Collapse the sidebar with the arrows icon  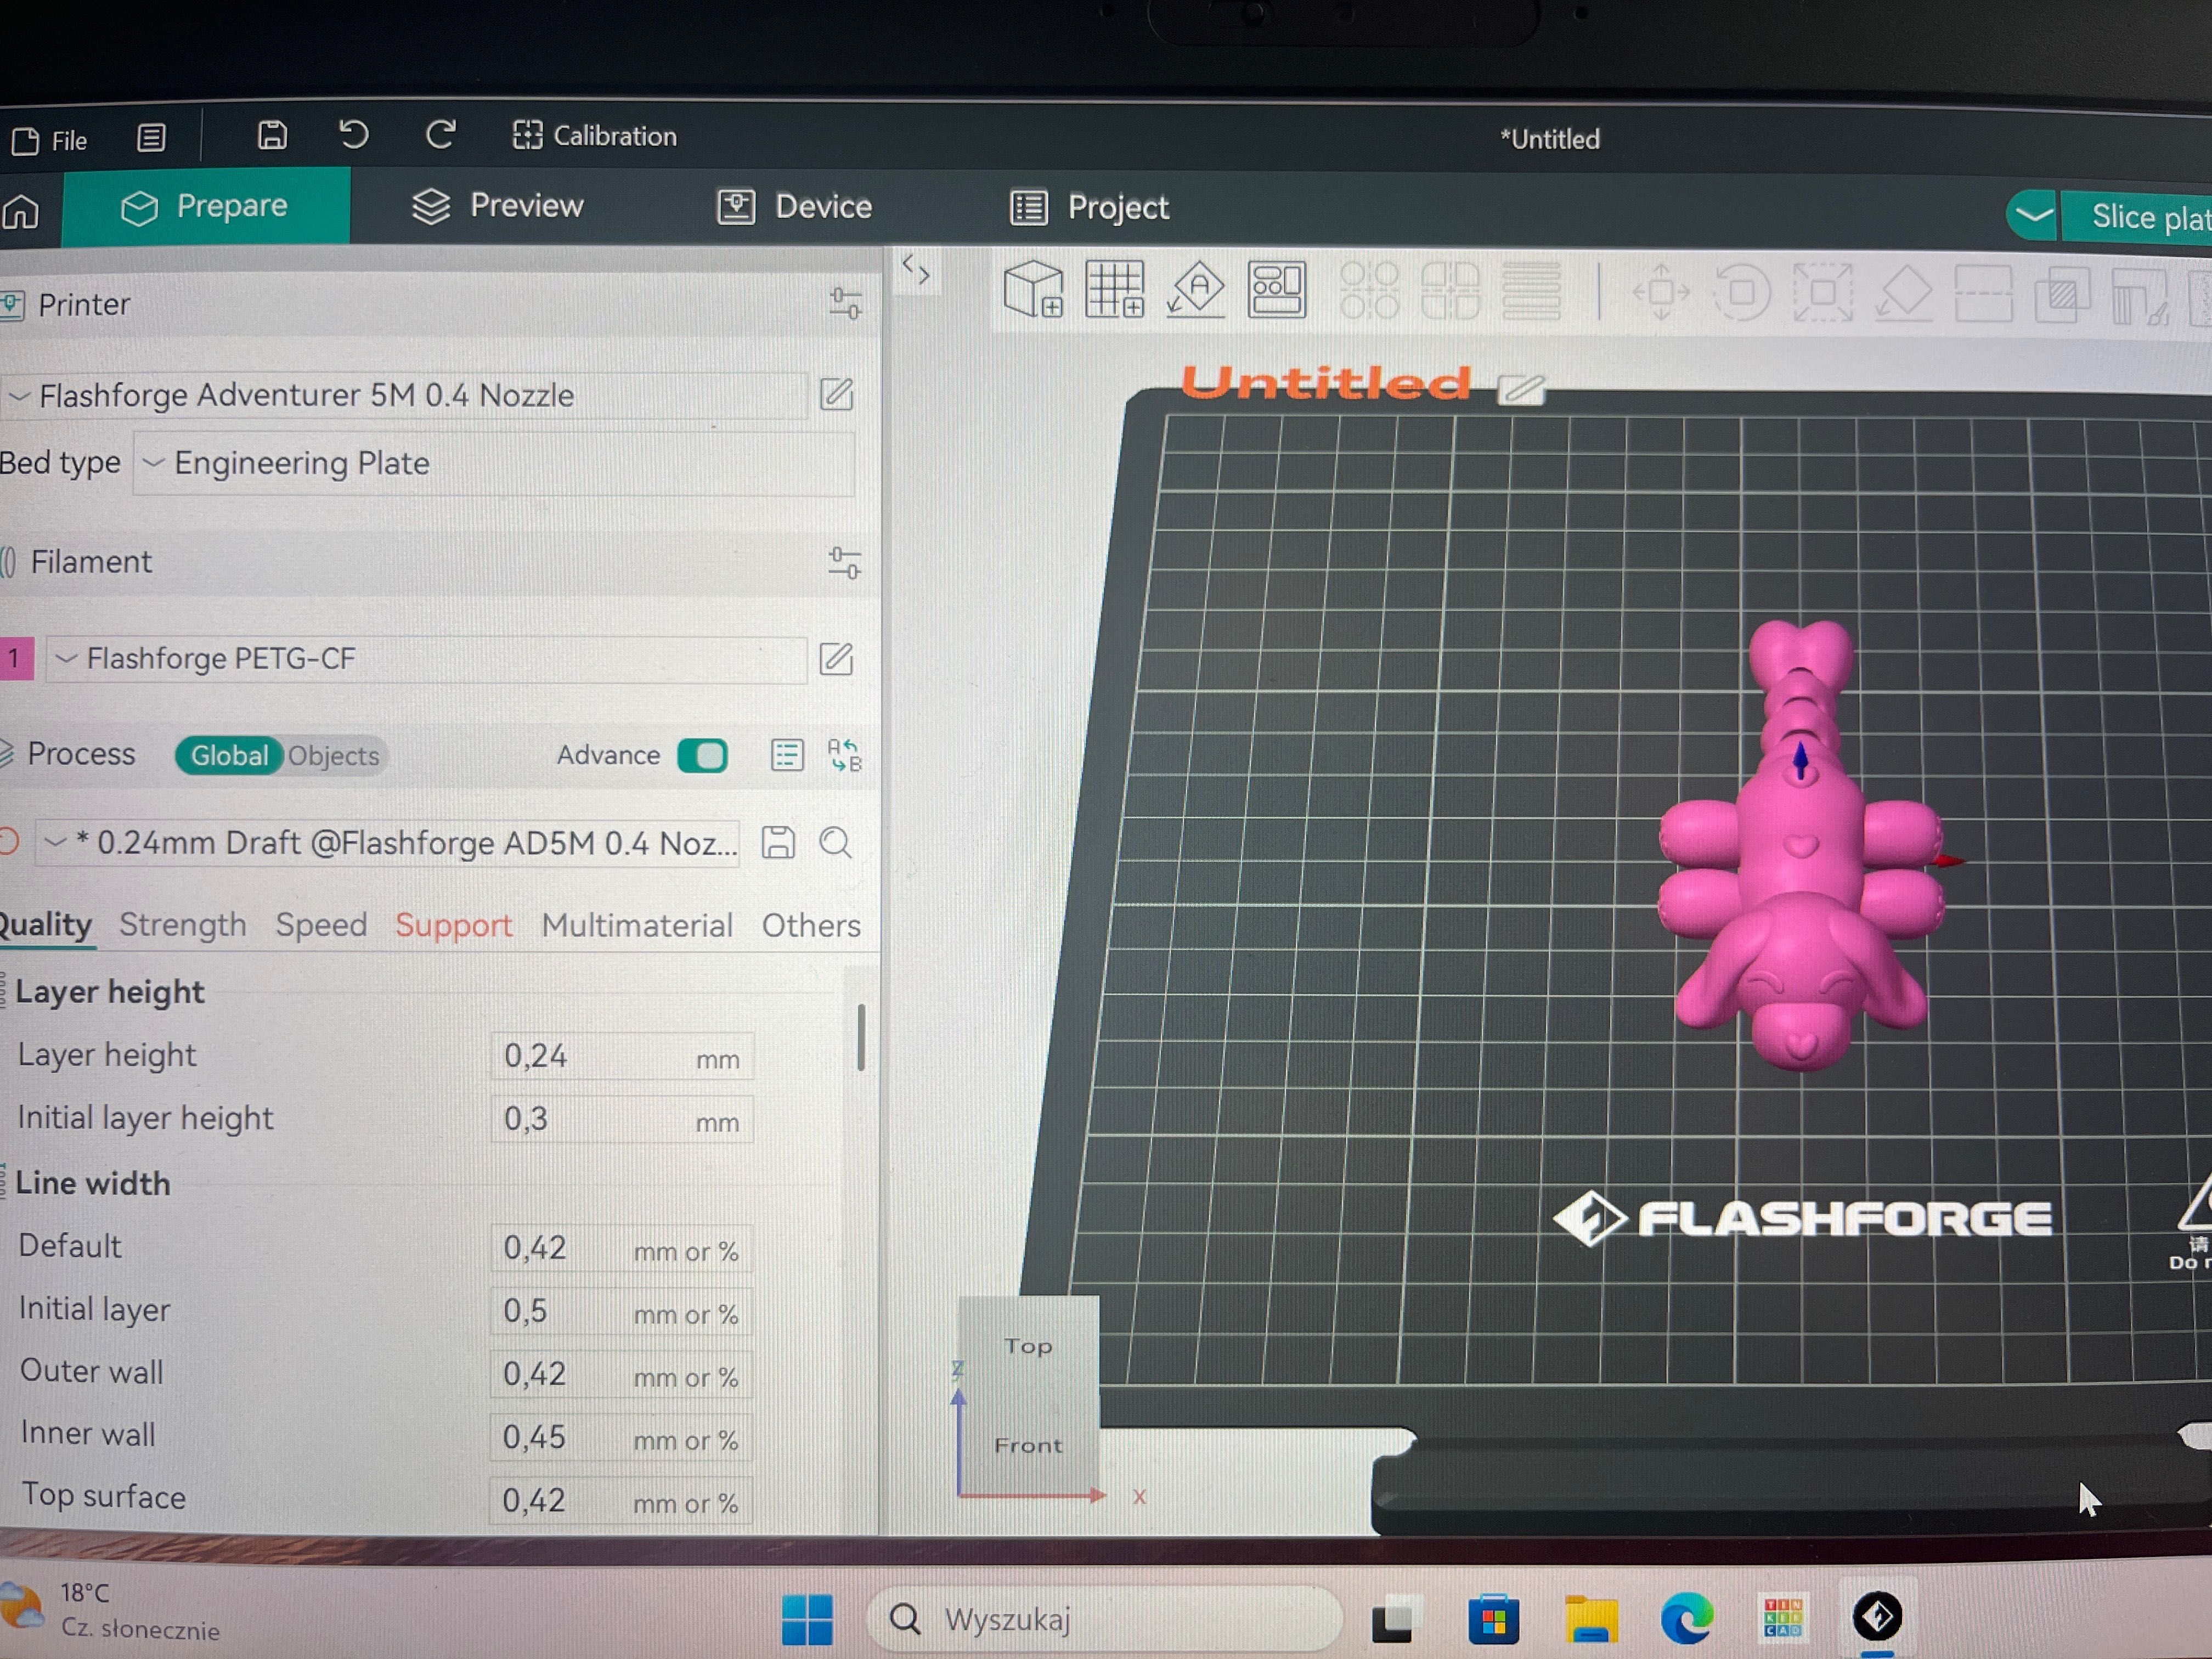[x=916, y=270]
